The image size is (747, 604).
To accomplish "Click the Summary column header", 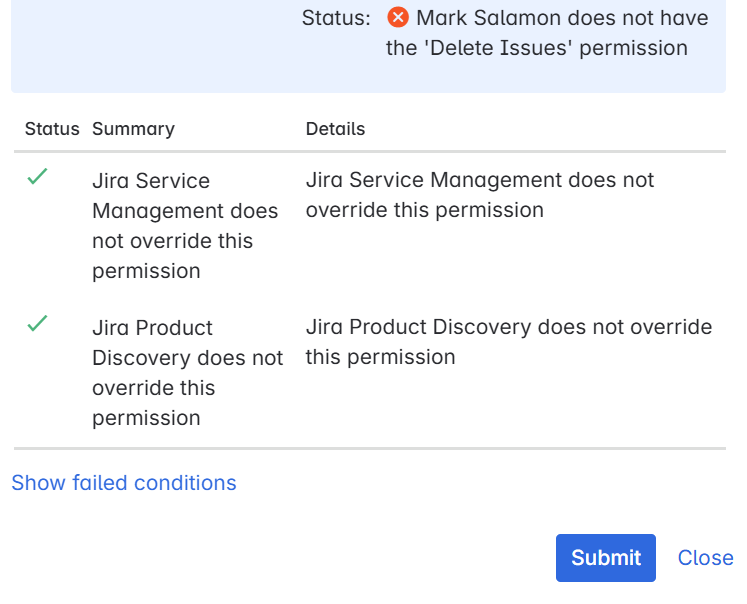I will pos(133,129).
